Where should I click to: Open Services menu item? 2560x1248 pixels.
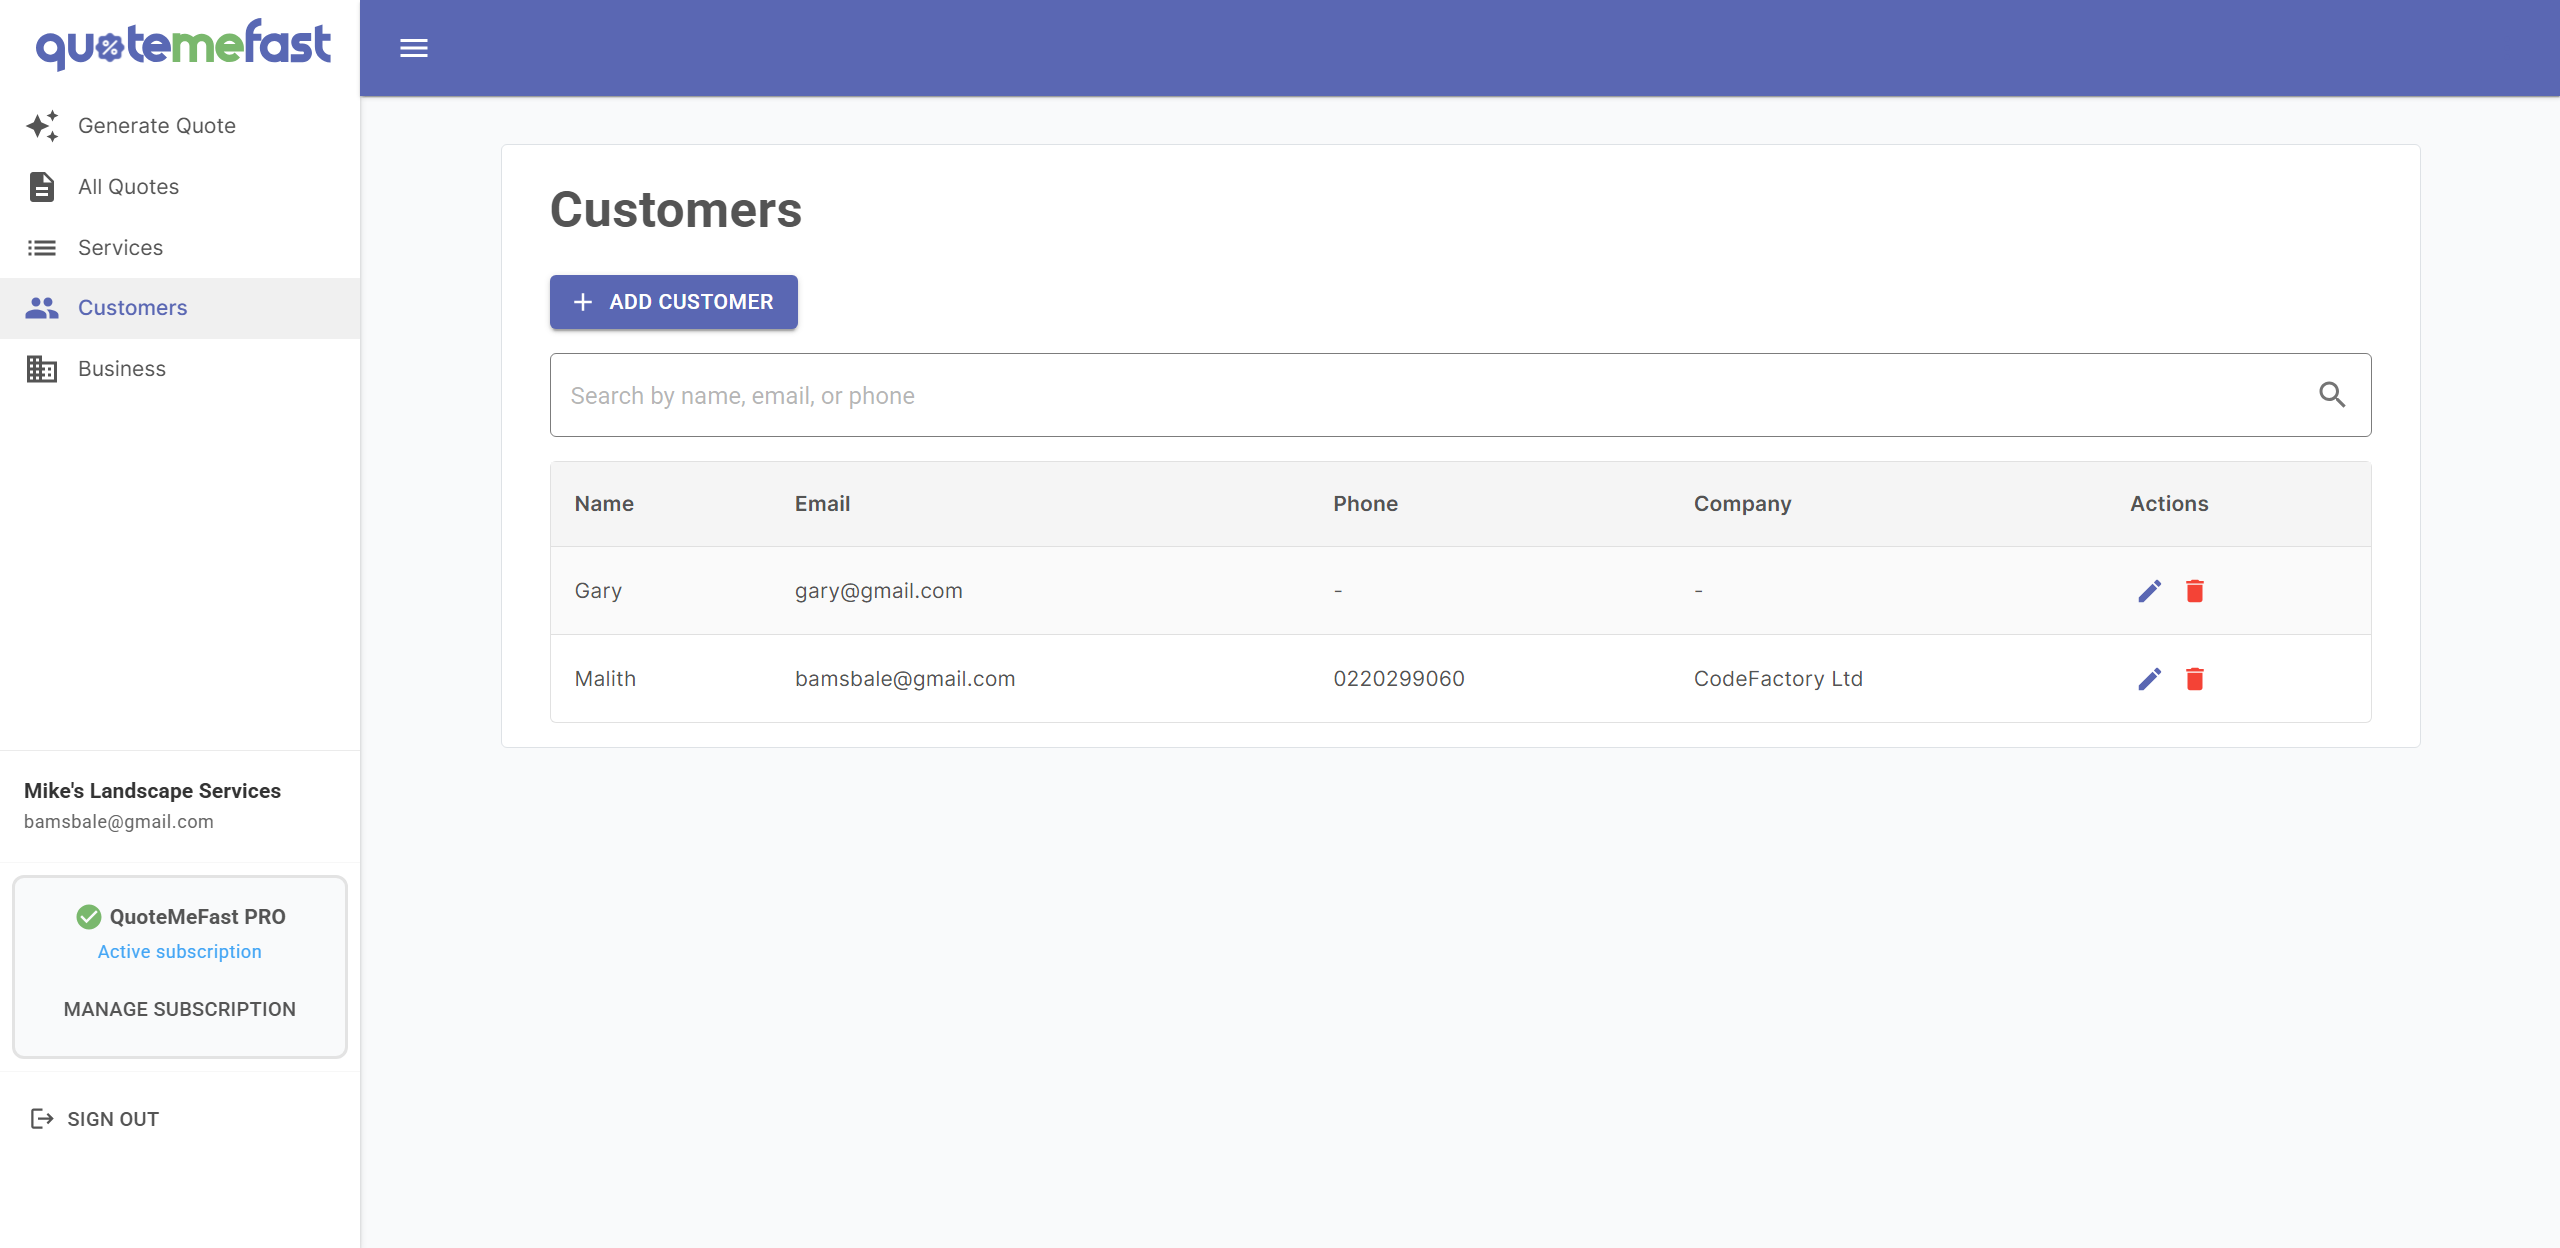pos(180,248)
